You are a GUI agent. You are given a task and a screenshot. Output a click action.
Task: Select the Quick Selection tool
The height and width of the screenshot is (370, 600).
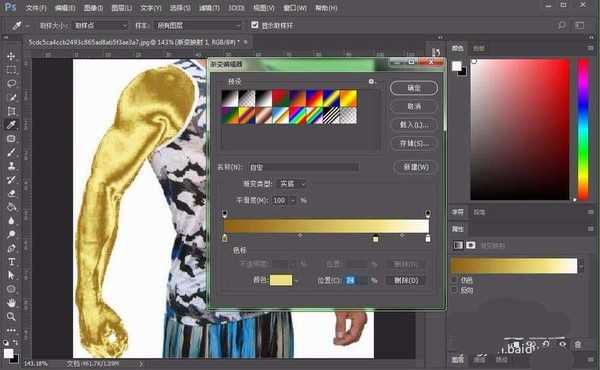(x=11, y=98)
